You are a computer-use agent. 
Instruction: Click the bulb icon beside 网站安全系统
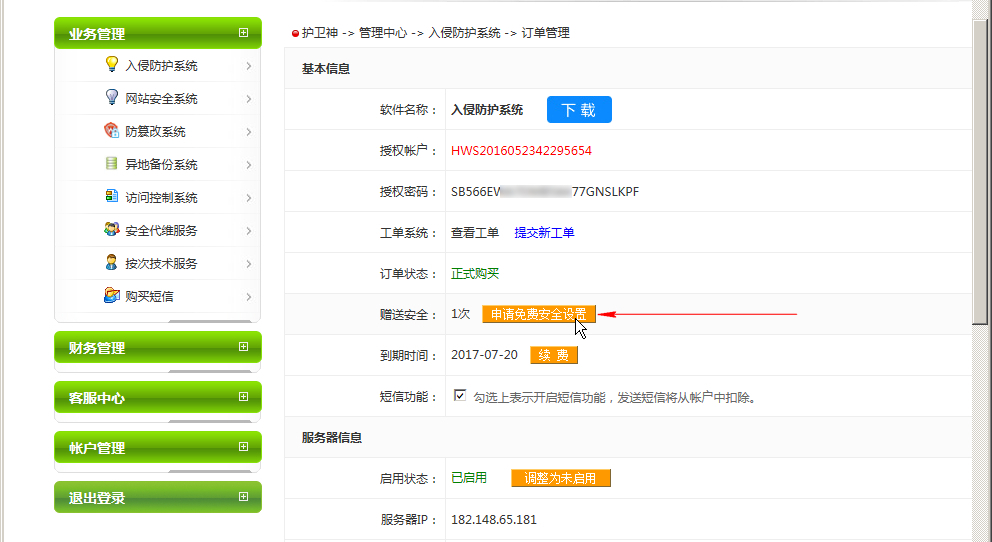click(x=112, y=98)
